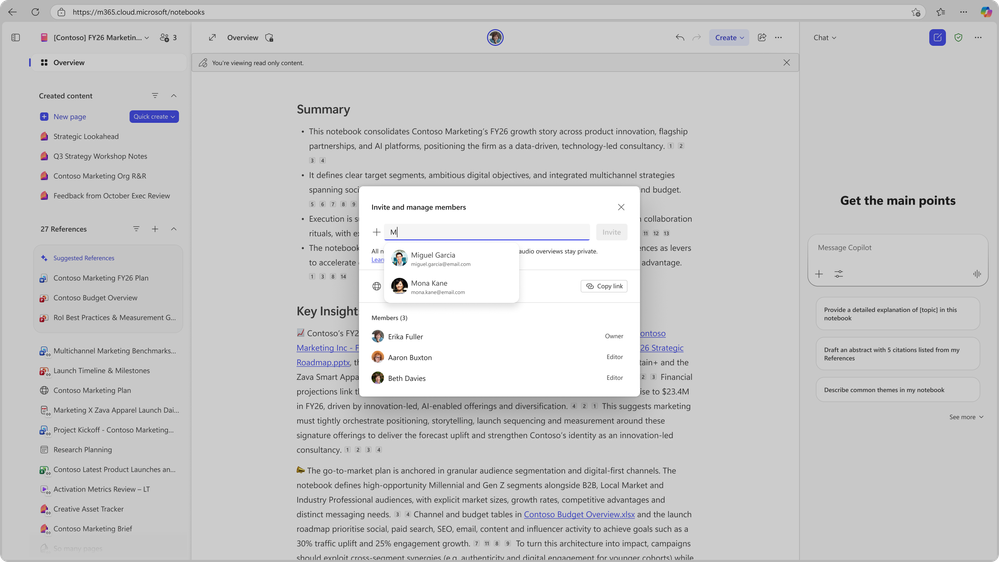Click the plus icon beside invite field
This screenshot has width=999, height=562.
(x=377, y=232)
